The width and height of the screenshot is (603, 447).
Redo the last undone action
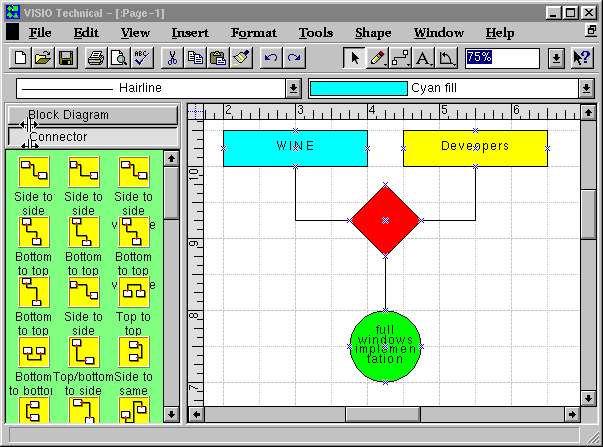click(294, 58)
